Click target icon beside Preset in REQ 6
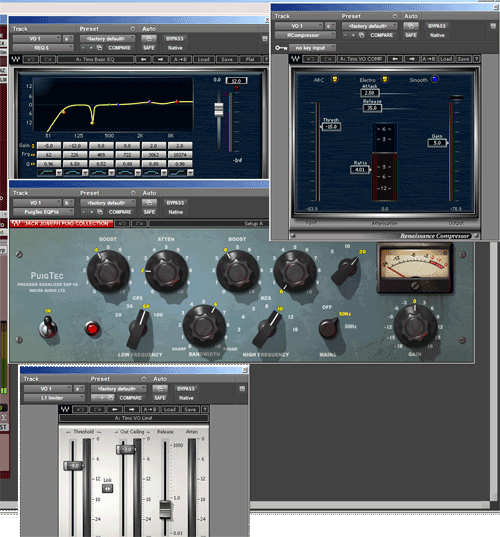The height and width of the screenshot is (537, 500). [x=133, y=29]
